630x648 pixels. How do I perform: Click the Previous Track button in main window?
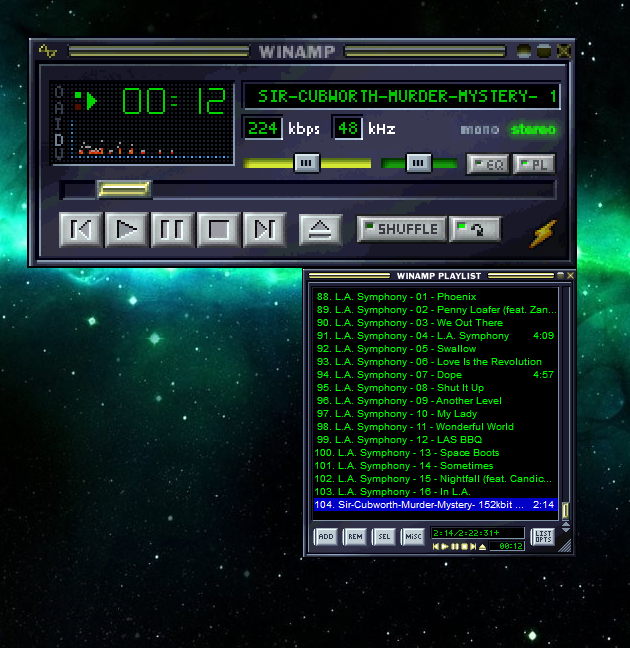click(x=80, y=229)
